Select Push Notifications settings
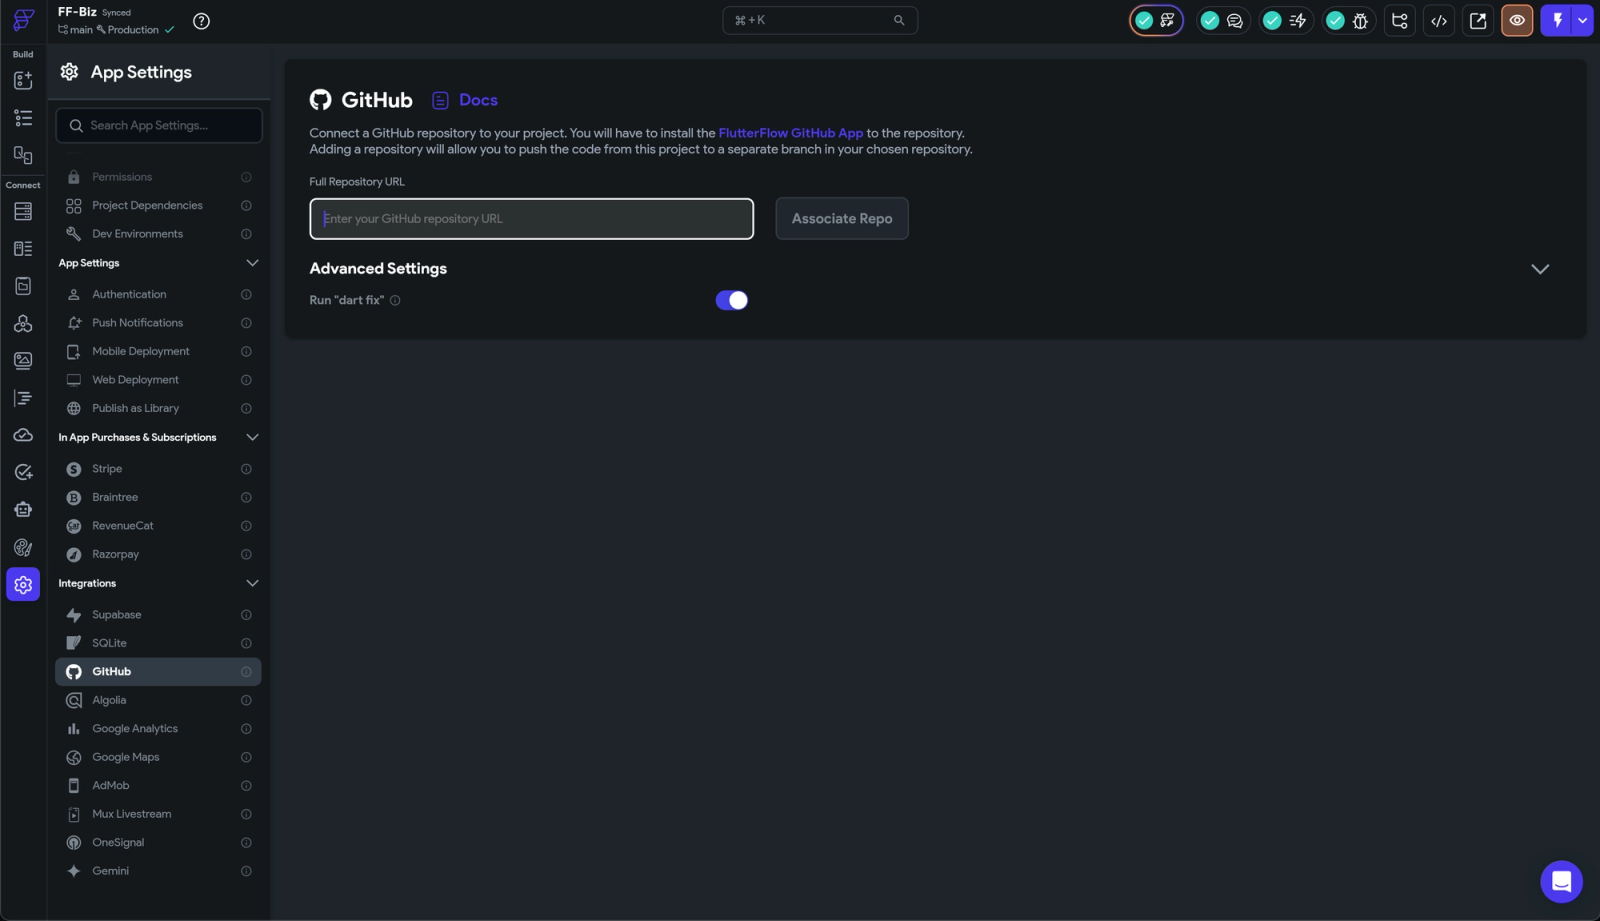 tap(158, 323)
